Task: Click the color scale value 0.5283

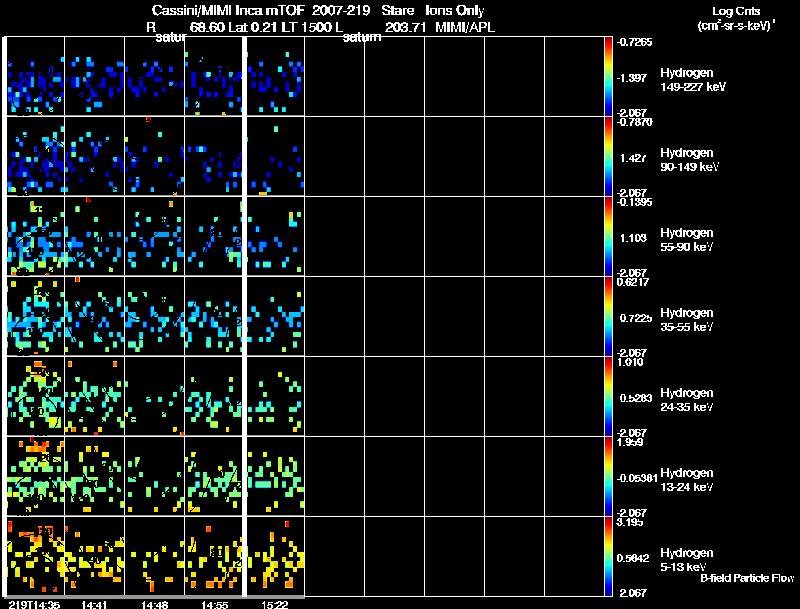Action: (x=636, y=398)
